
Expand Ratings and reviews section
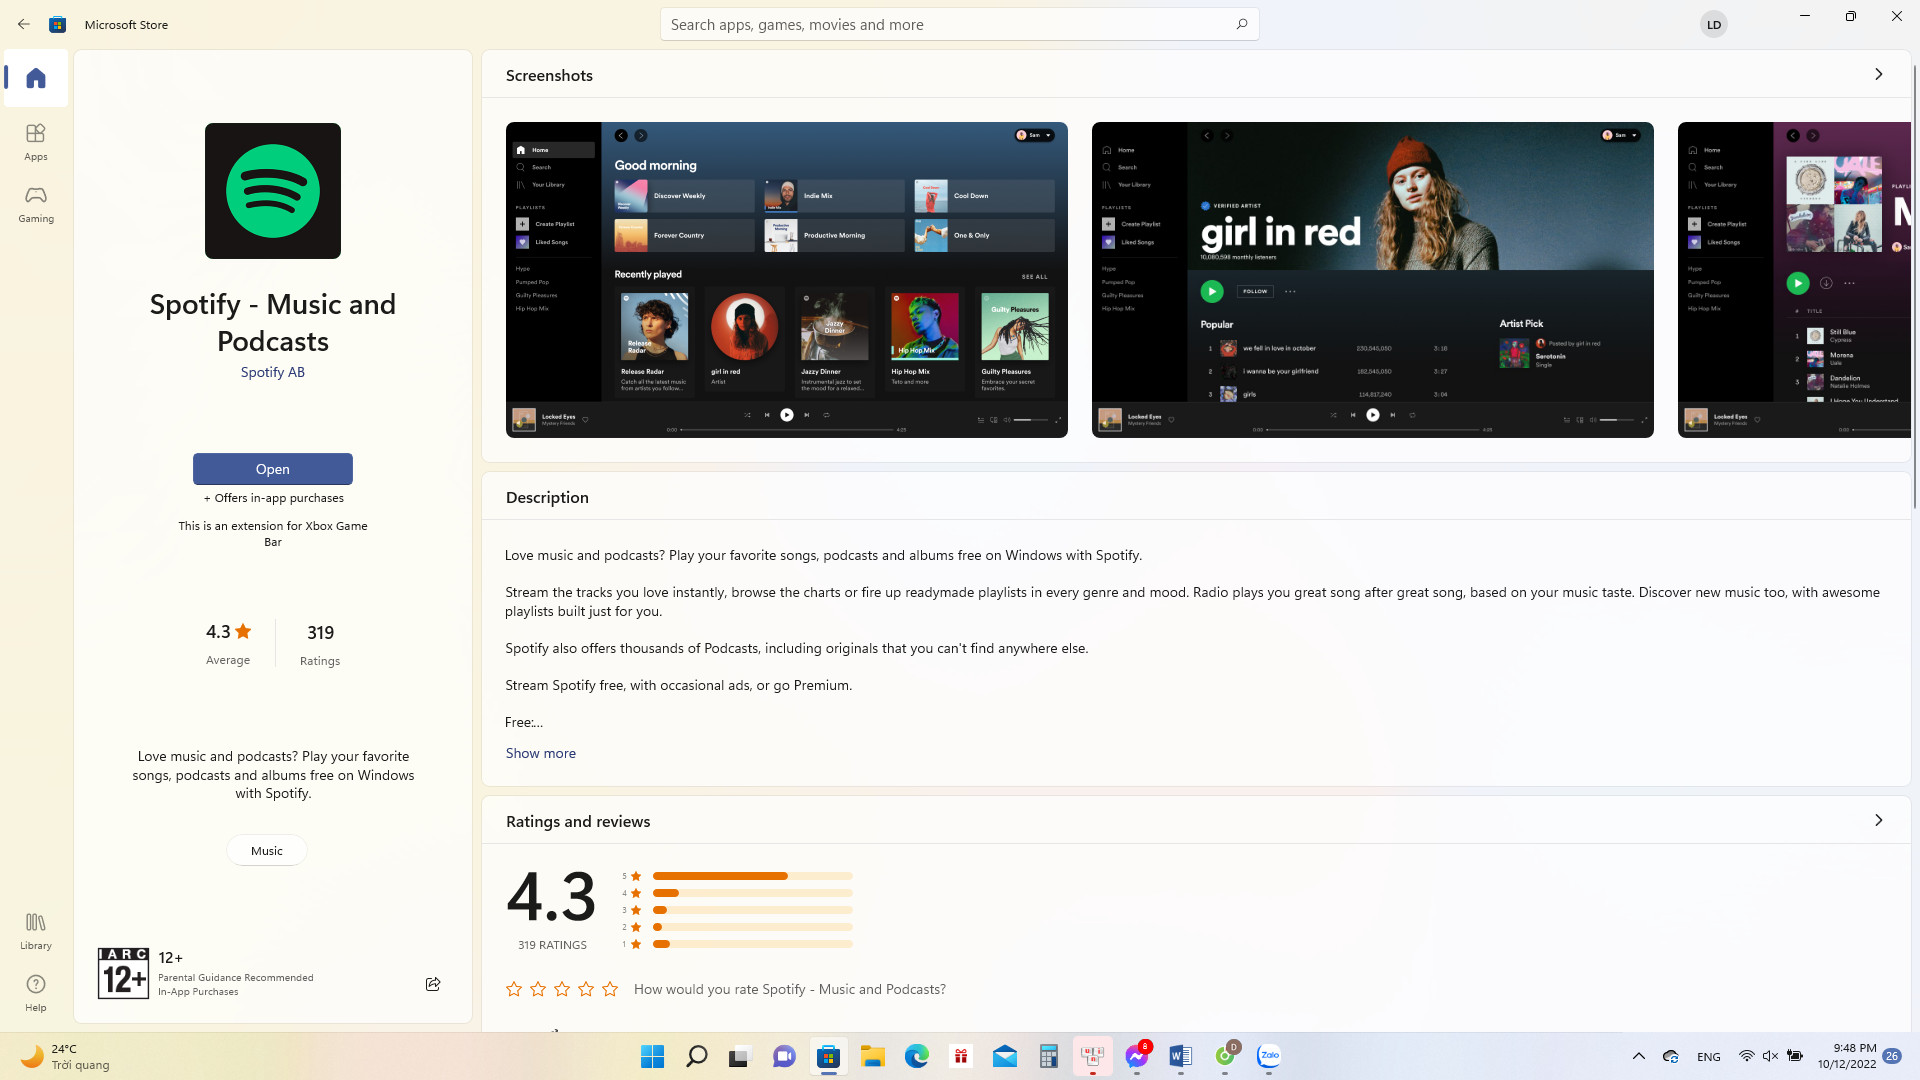1878,820
